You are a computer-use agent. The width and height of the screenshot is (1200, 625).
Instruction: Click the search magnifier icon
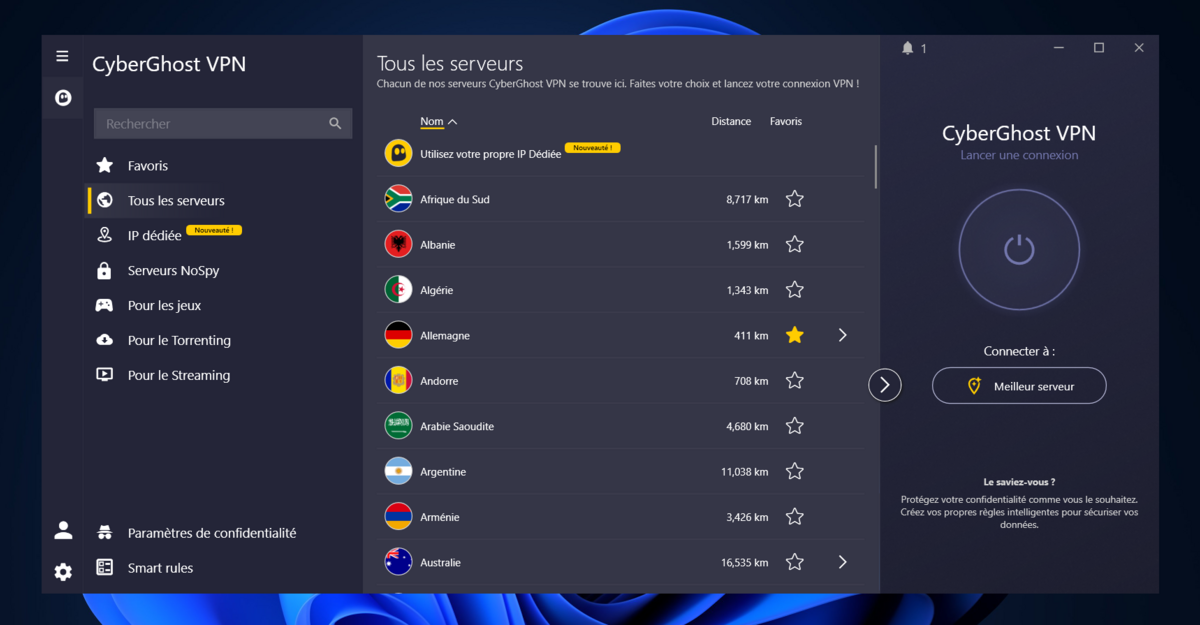(x=335, y=124)
